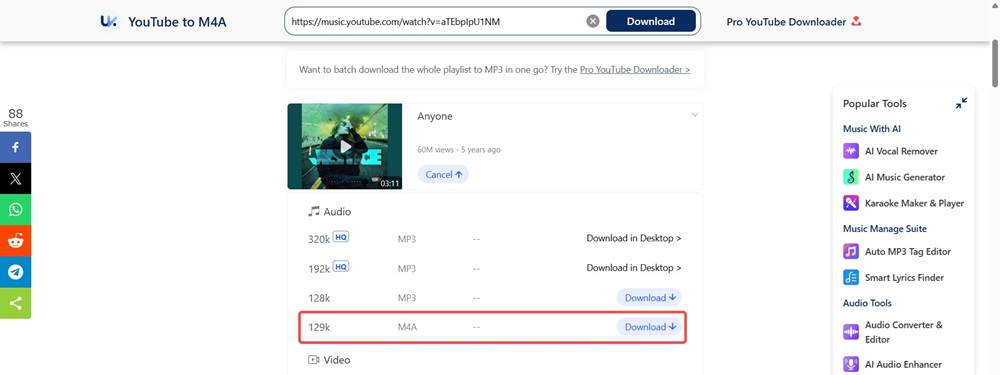Click the Popular Tools heading
Viewport: 1000px width, 375px height.
(875, 103)
